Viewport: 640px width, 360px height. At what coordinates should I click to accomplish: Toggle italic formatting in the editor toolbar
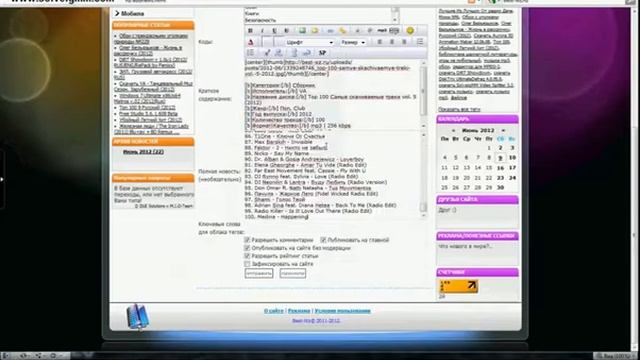point(262,31)
